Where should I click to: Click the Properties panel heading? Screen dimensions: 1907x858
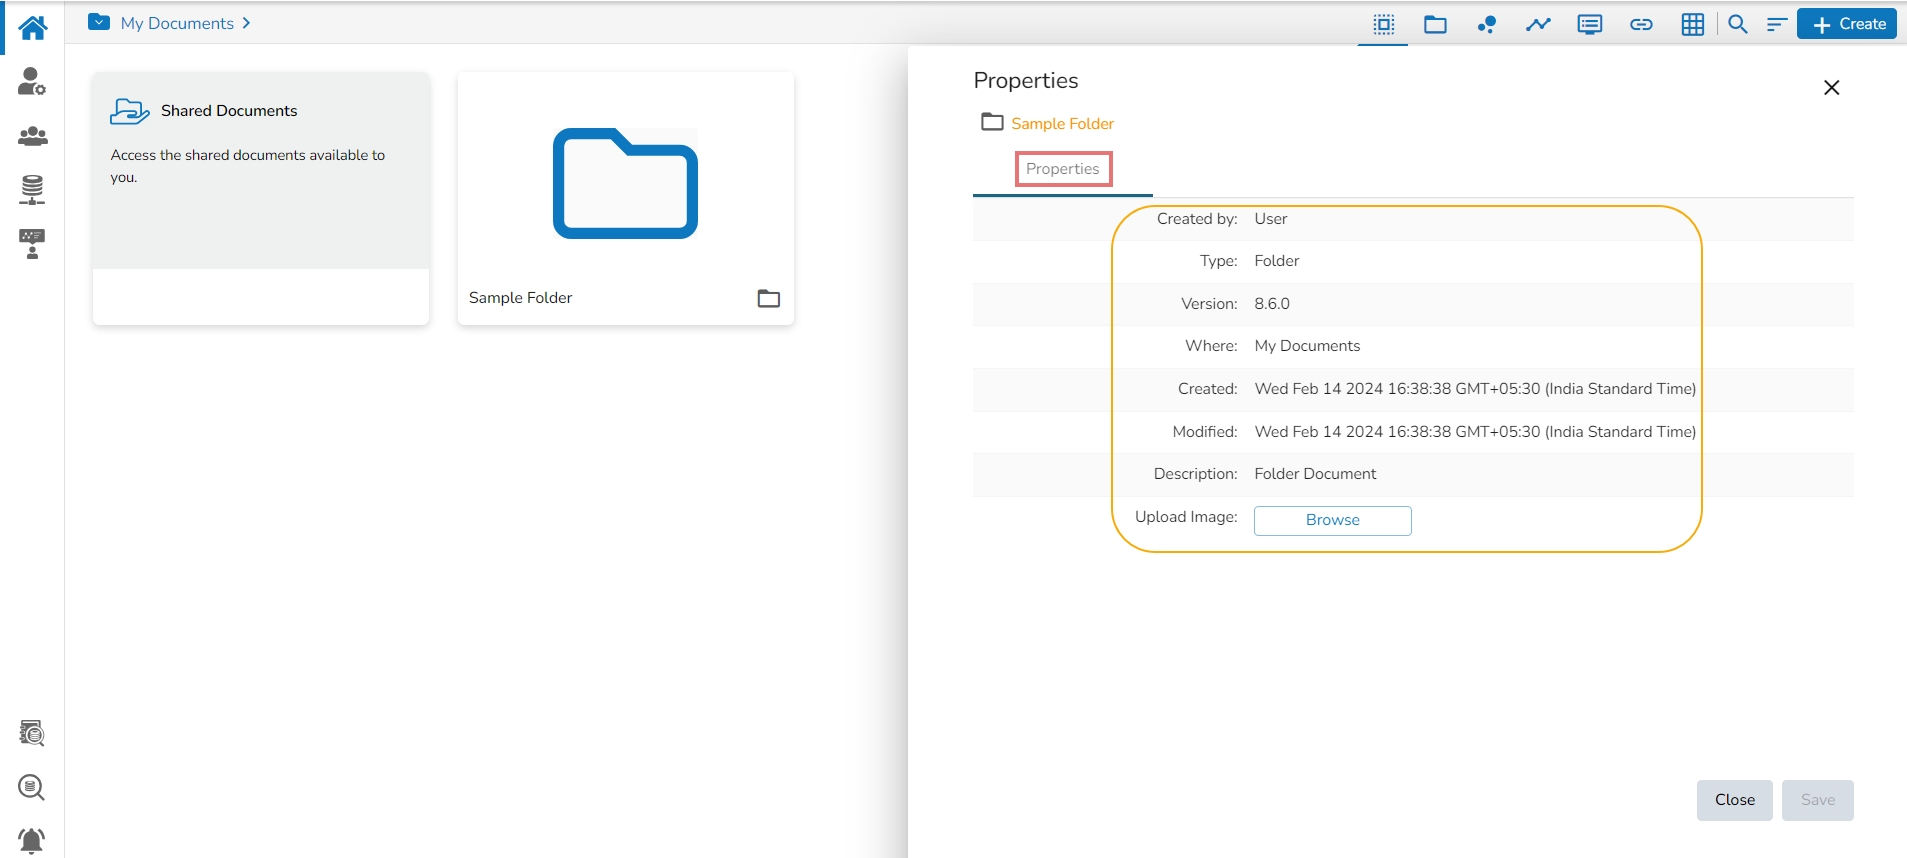pos(1026,80)
